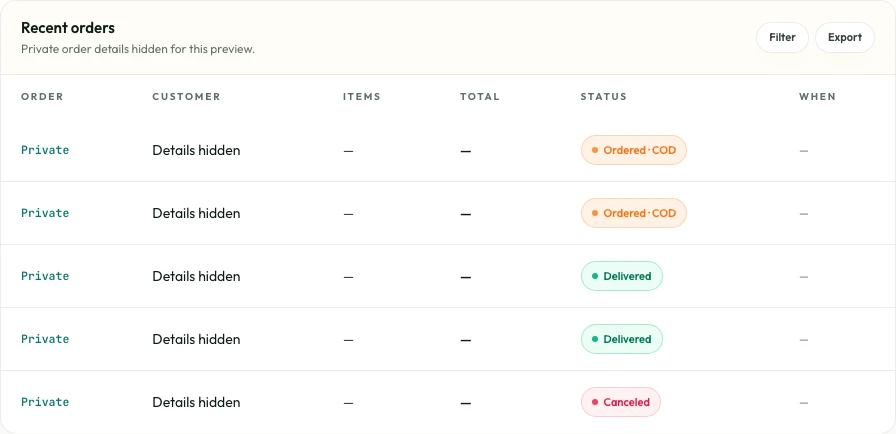Select the WHEN column header
Viewport: 896px width, 434px height.
(x=817, y=97)
